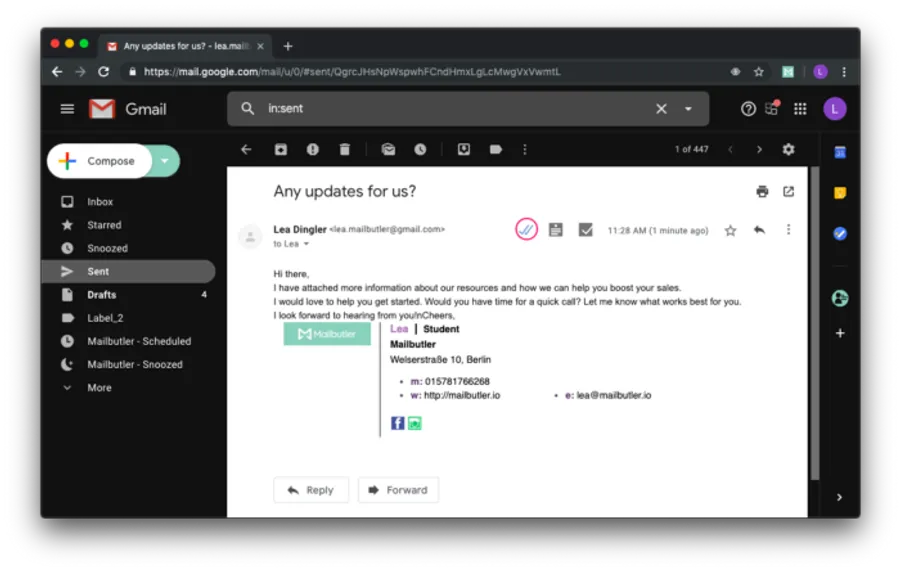Delete the email with trash icon

pyautogui.click(x=345, y=149)
